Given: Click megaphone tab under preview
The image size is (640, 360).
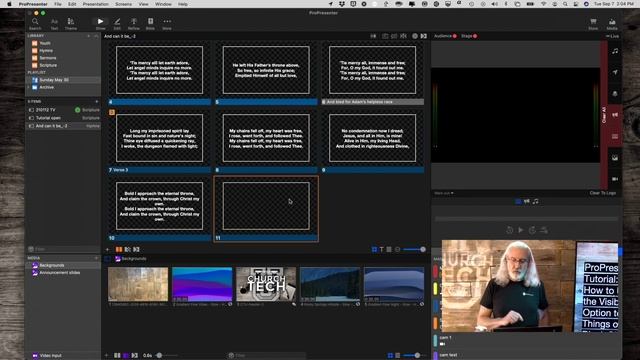Looking at the screenshot, I should [527, 201].
